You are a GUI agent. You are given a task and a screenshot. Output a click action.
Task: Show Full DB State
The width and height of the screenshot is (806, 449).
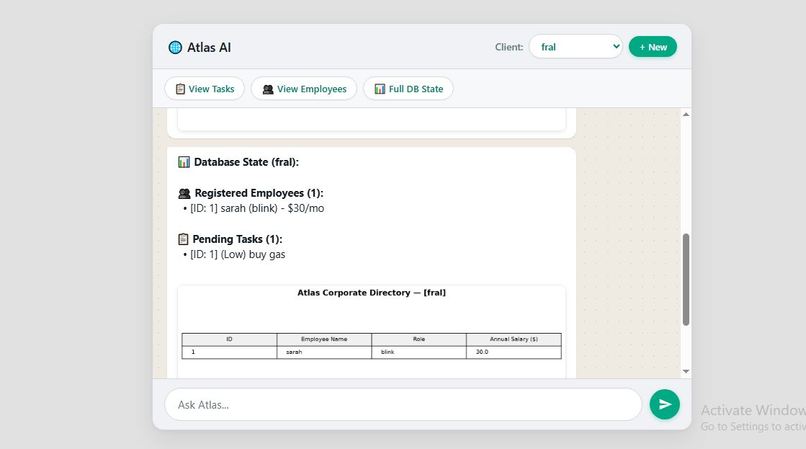[x=408, y=89]
